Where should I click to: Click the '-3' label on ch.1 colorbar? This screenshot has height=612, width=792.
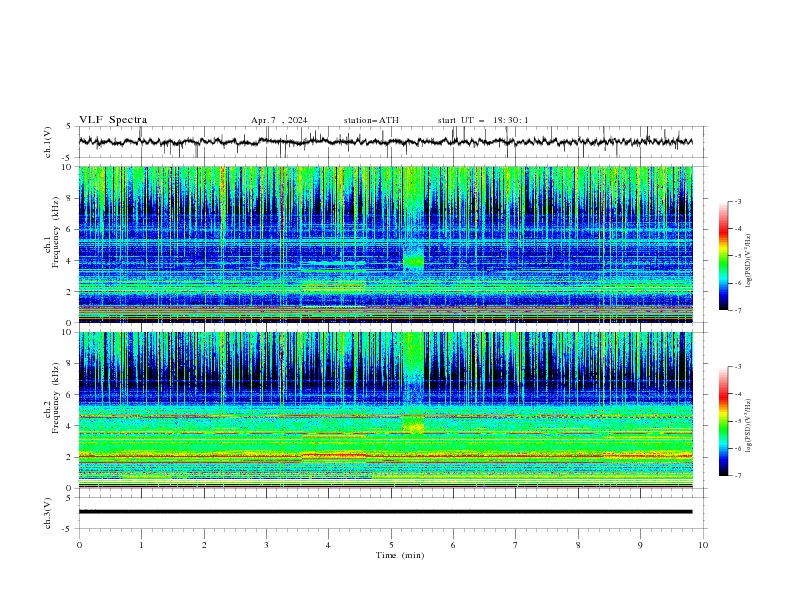tap(737, 201)
